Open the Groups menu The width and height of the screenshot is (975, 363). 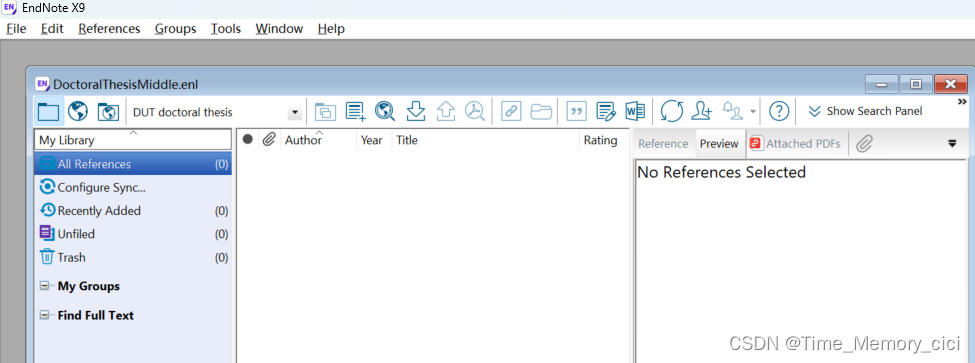(x=175, y=29)
